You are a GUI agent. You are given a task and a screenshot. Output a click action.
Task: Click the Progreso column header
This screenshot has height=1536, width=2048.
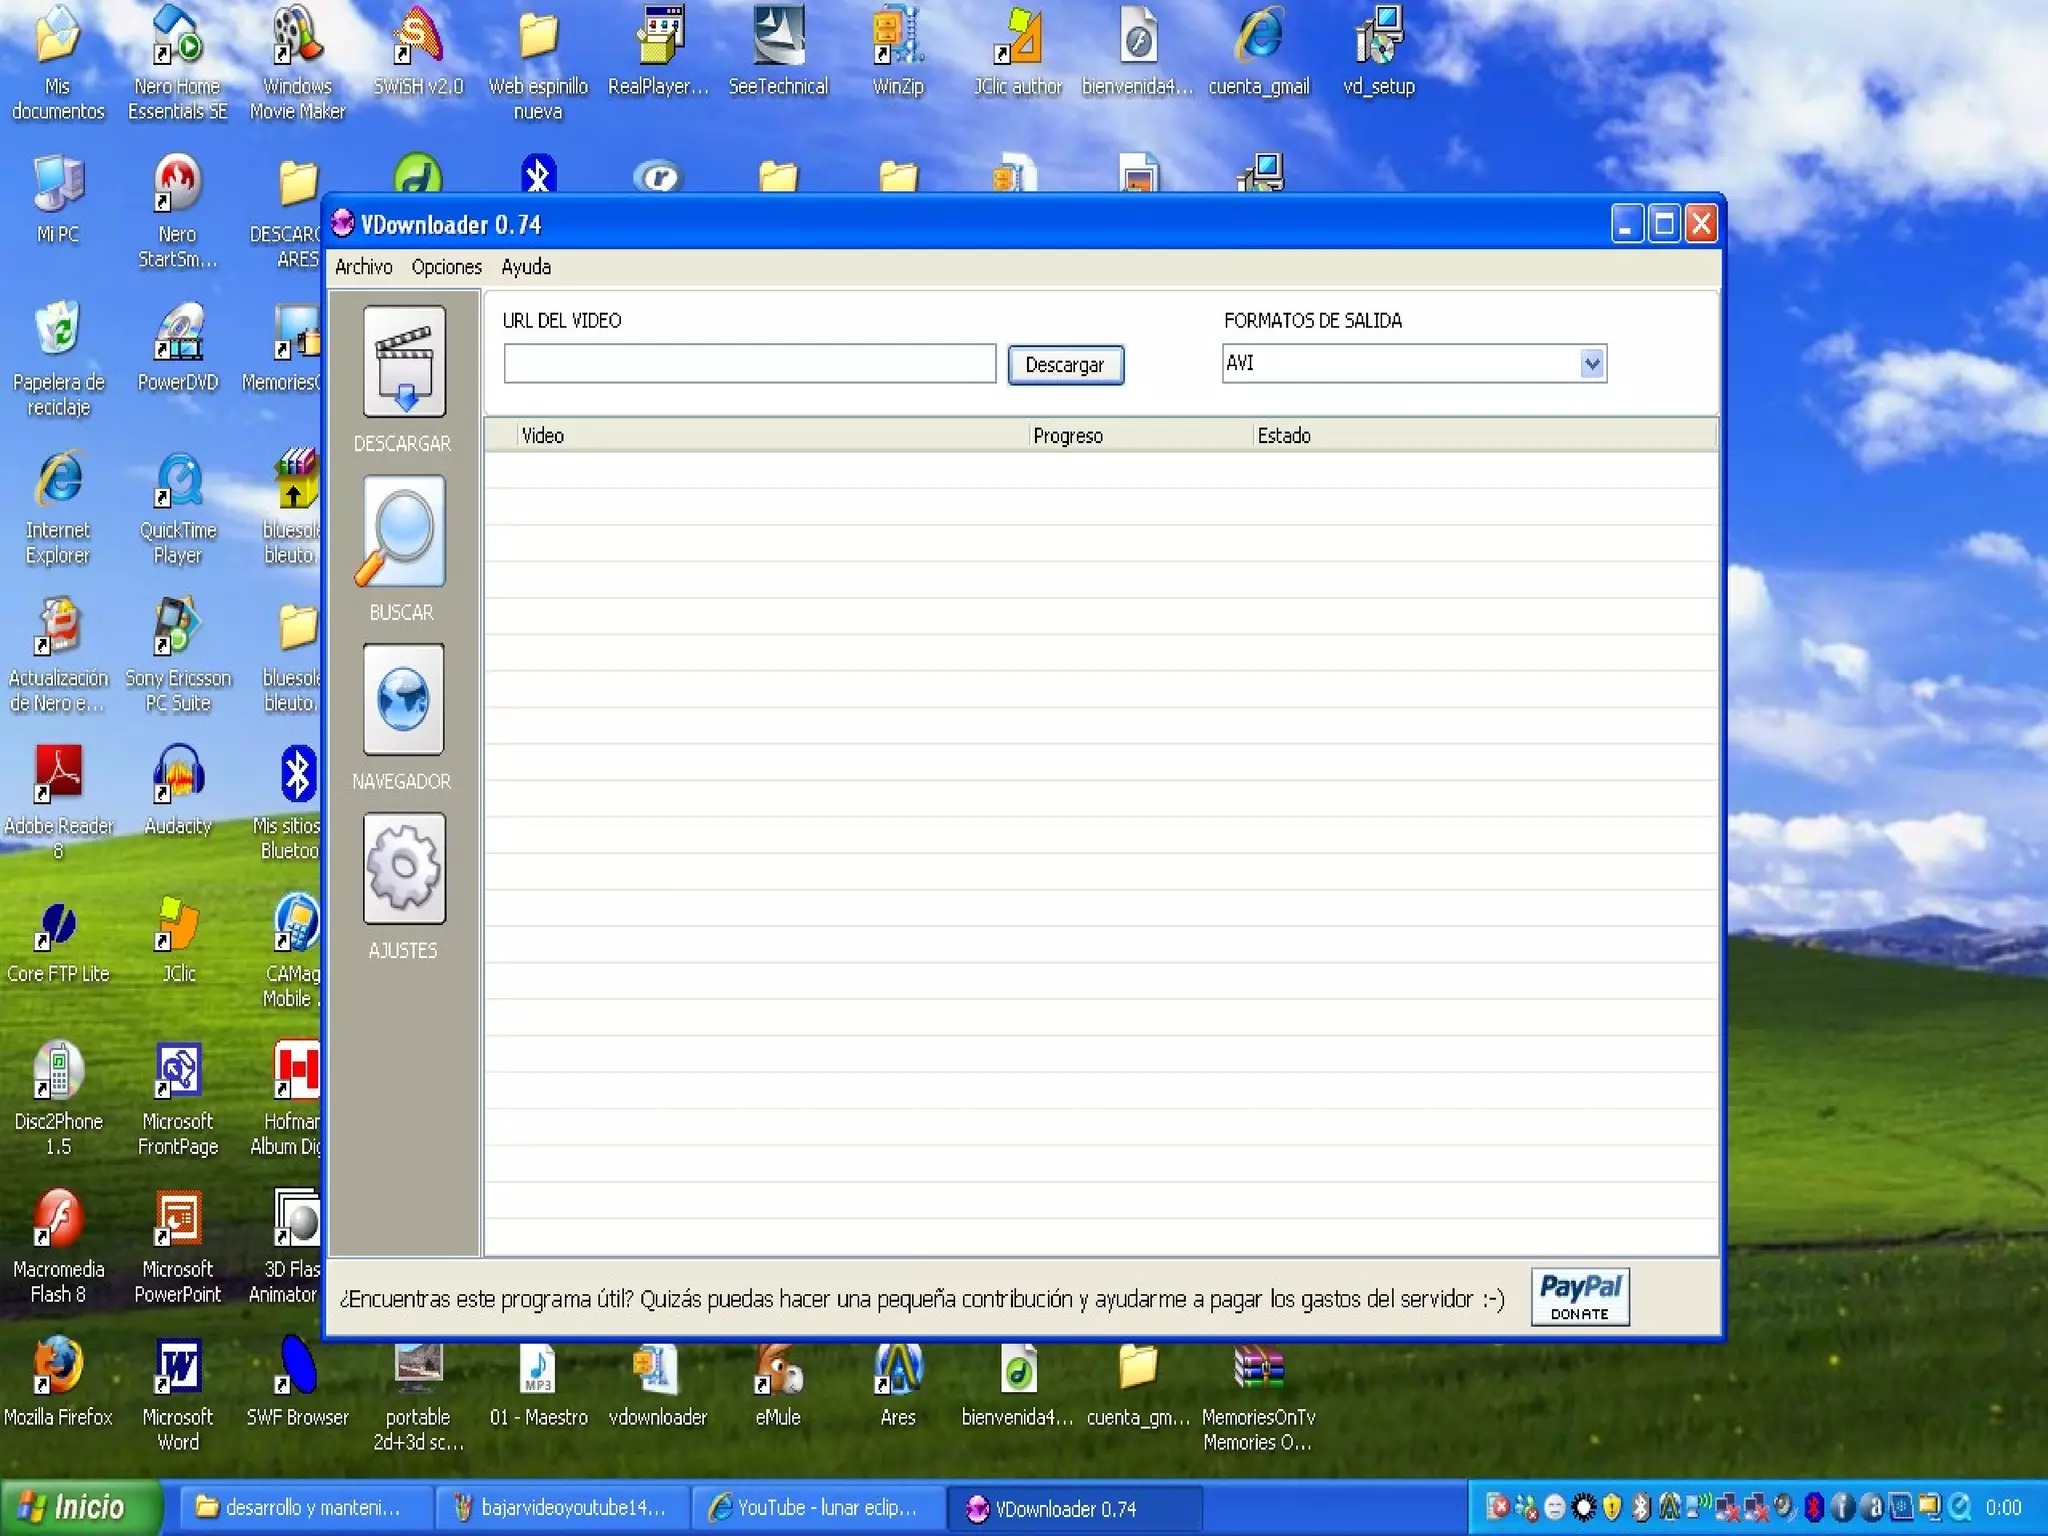pyautogui.click(x=1068, y=436)
